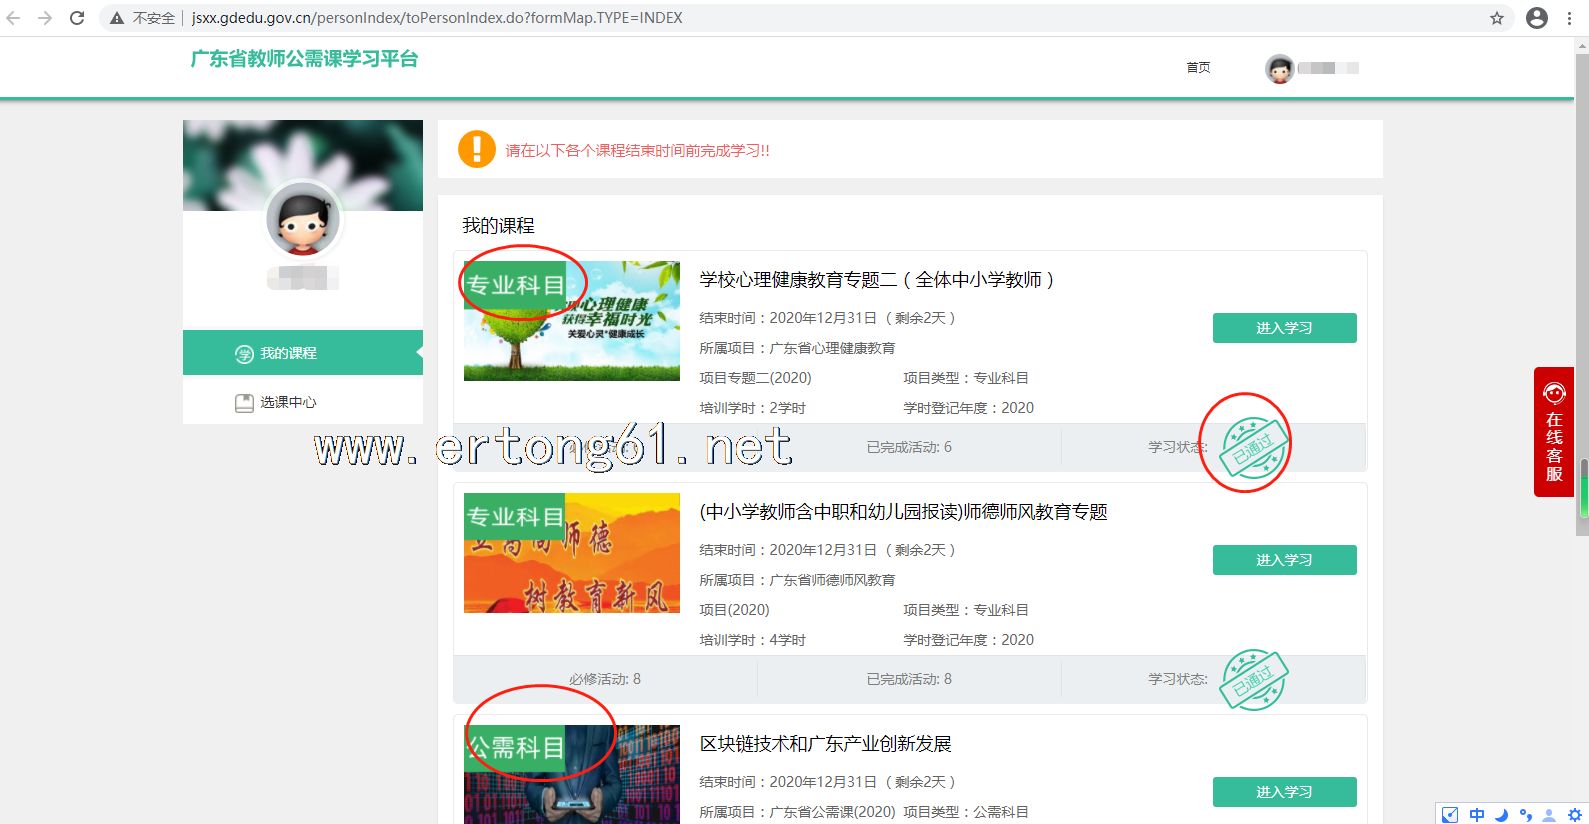
Task: Click the browser reload page icon
Action: (77, 18)
